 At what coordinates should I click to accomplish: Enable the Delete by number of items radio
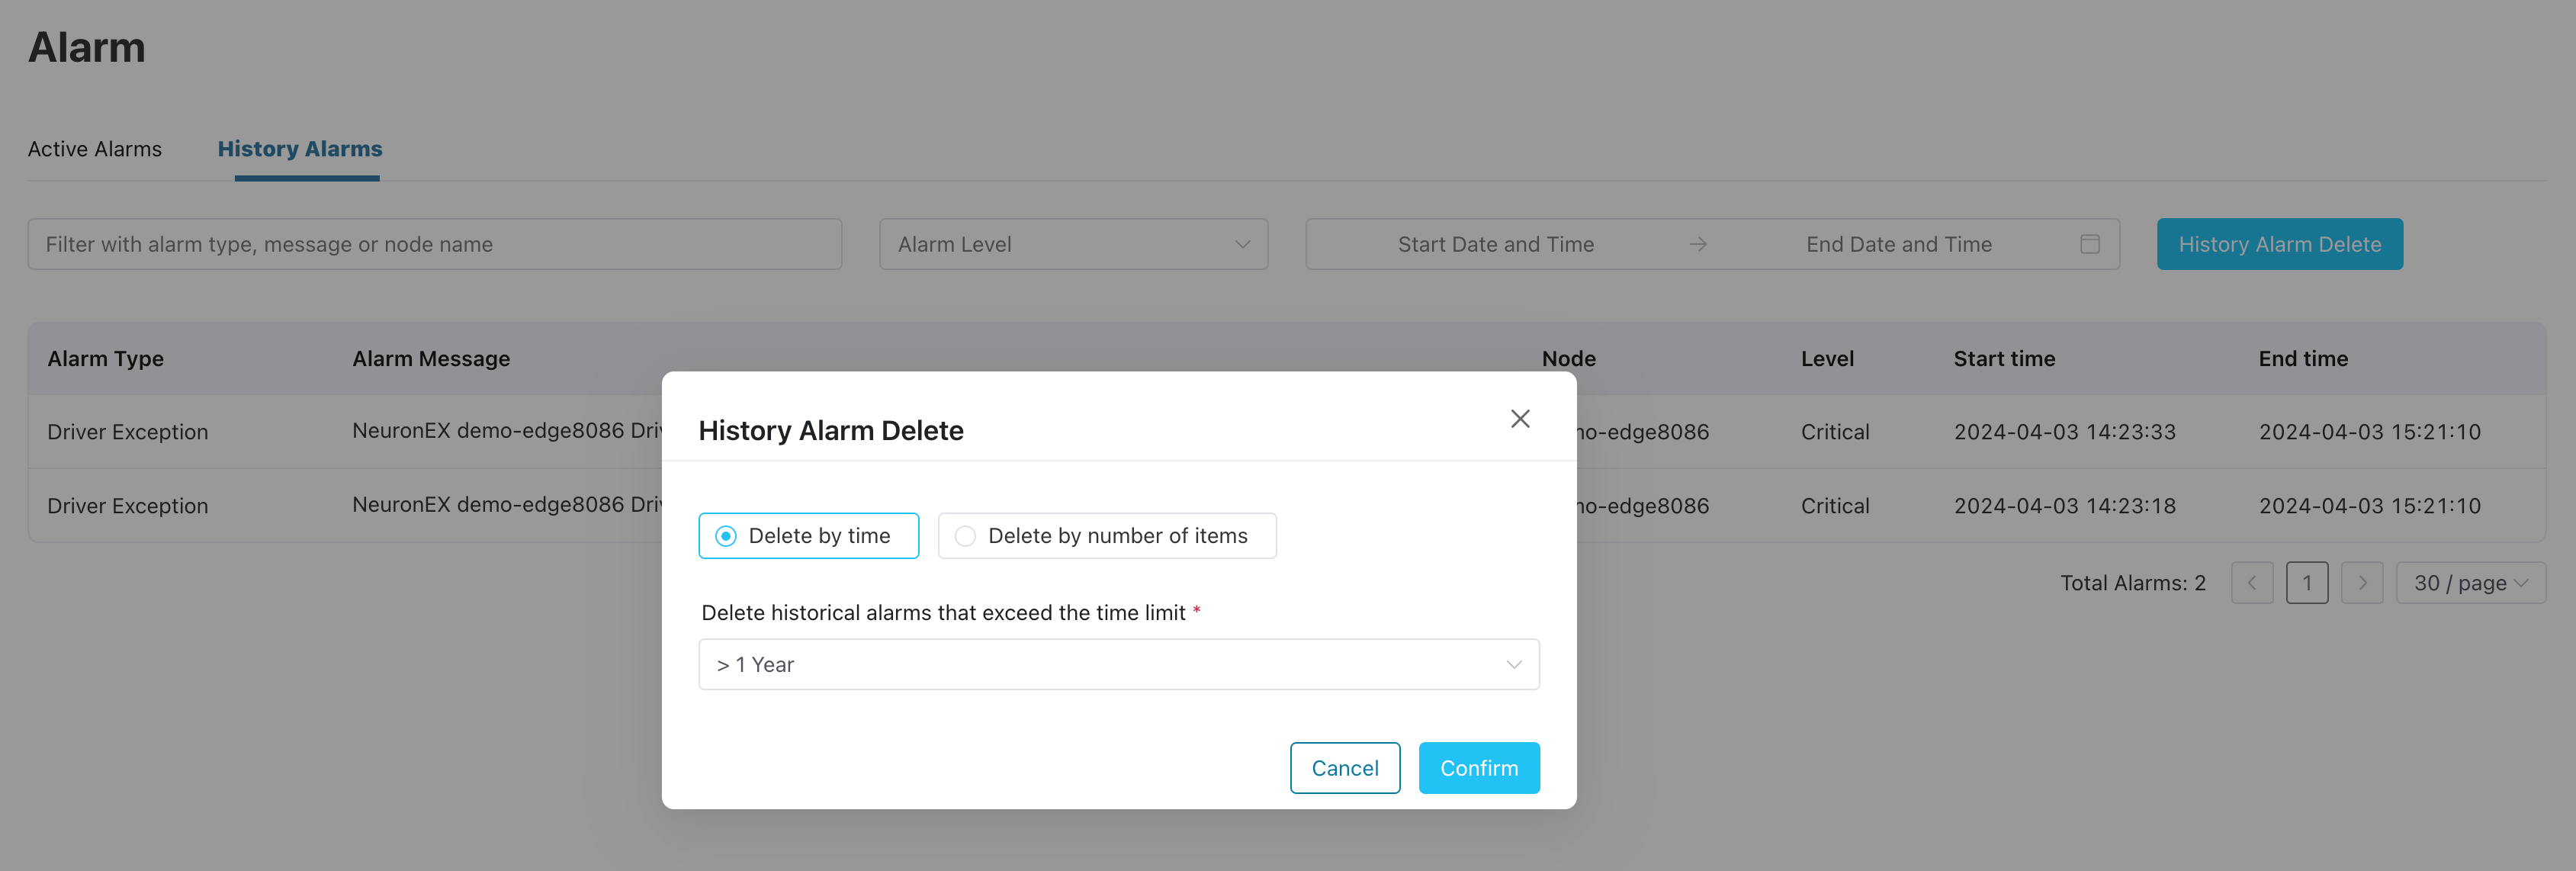pos(964,535)
